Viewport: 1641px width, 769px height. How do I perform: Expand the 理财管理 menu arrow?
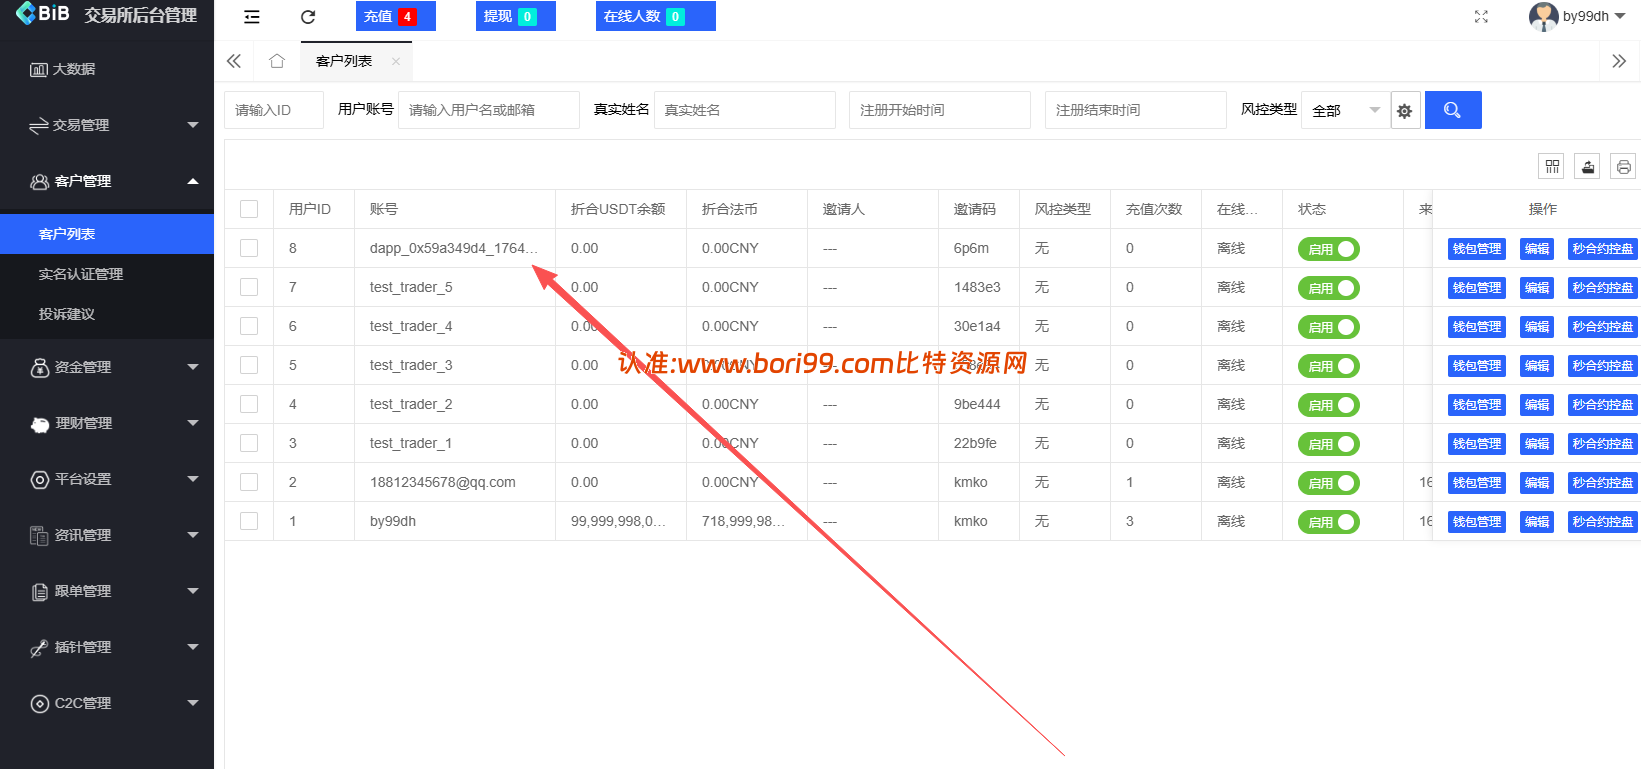click(x=193, y=423)
